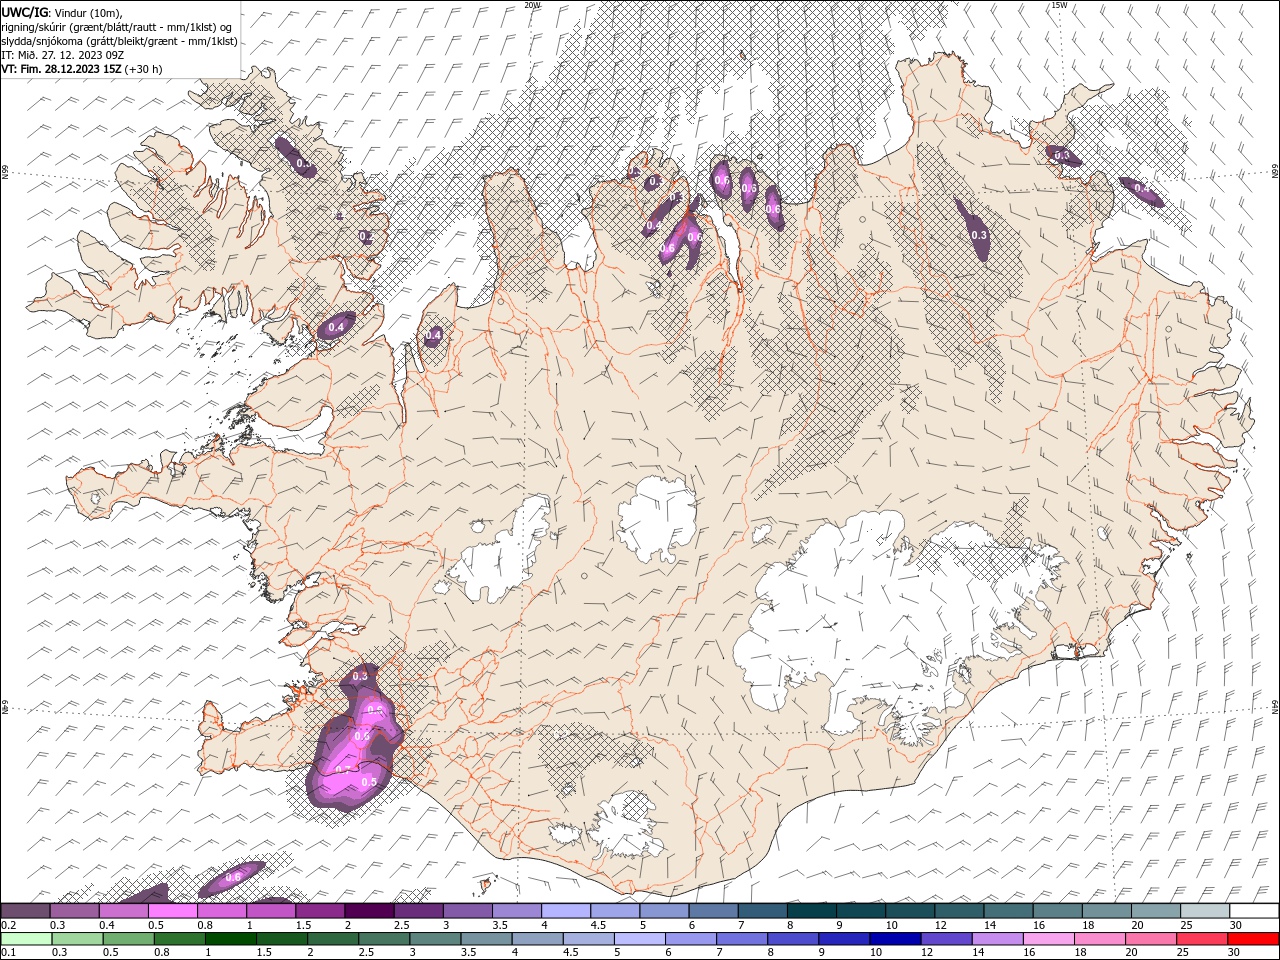The width and height of the screenshot is (1280, 960).
Task: Select the darkest green 1–1.5 rain legend swatch
Action: click(231, 939)
